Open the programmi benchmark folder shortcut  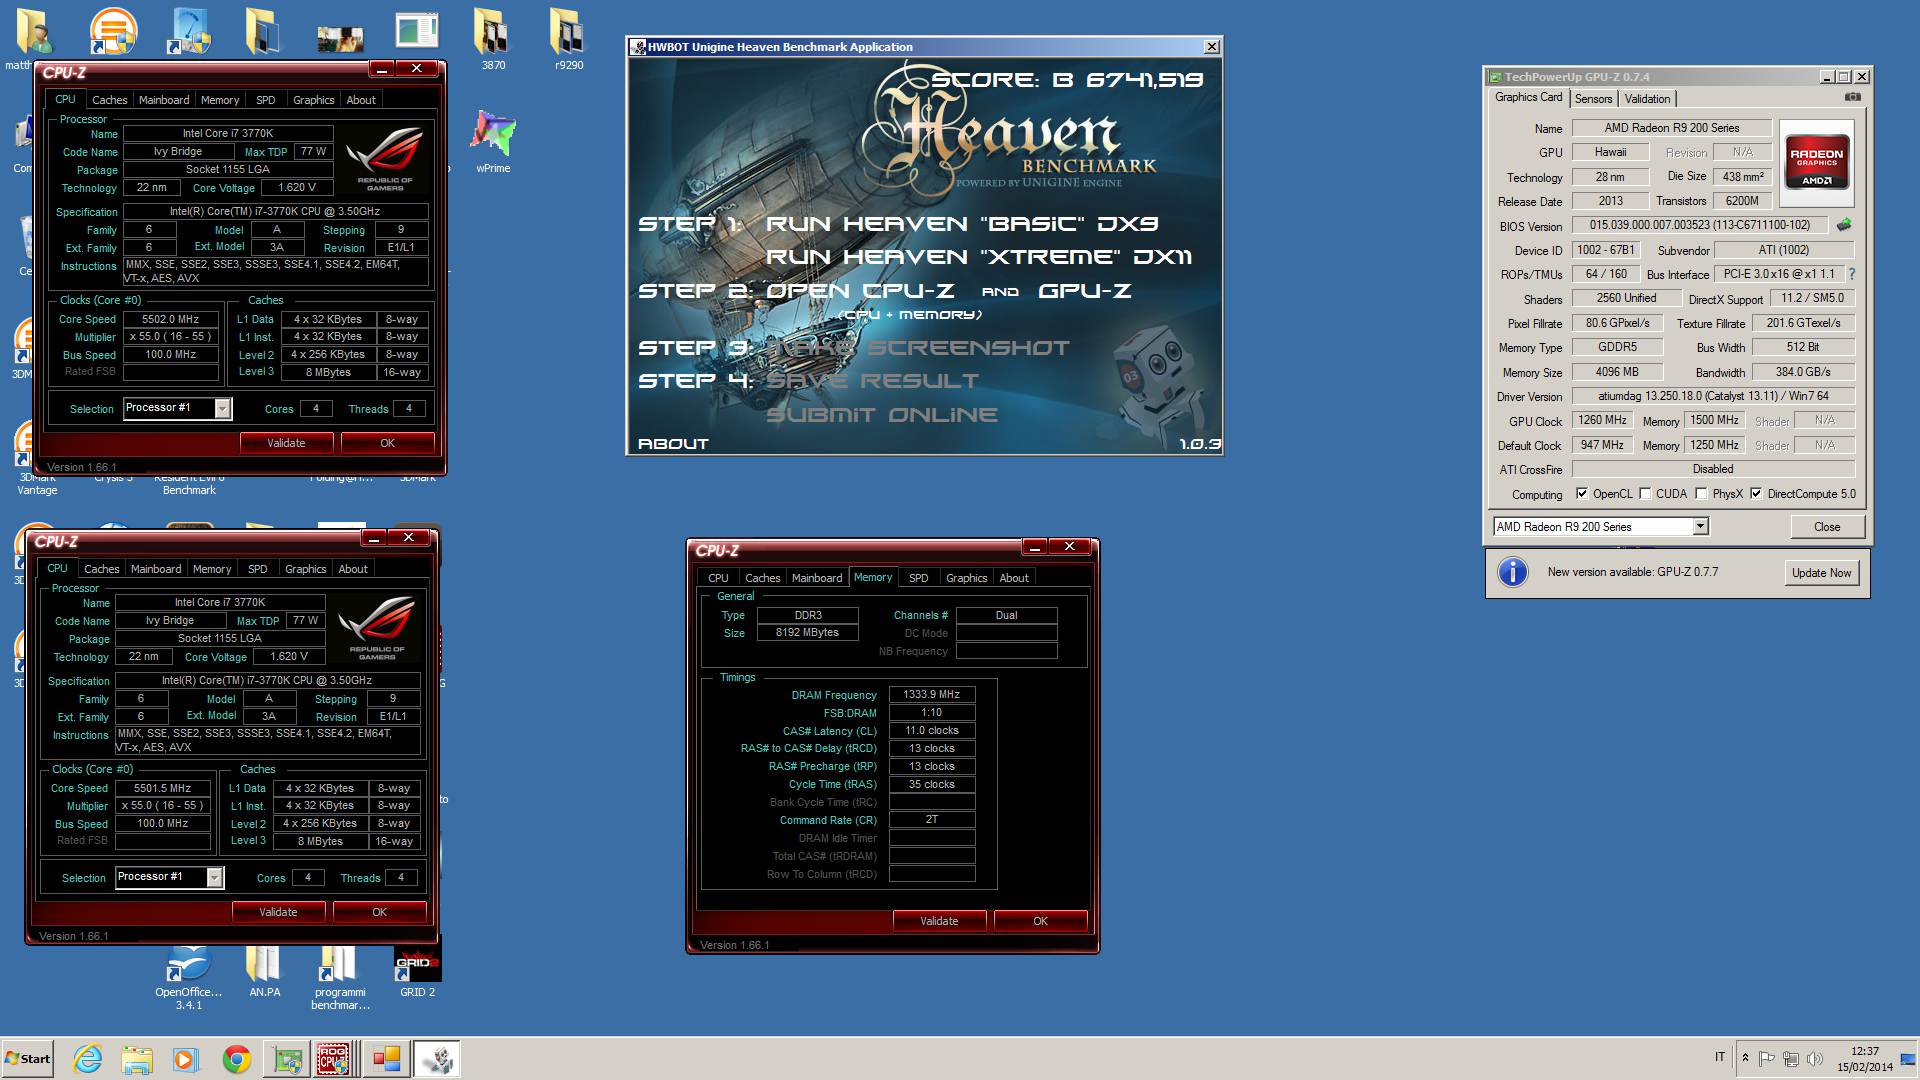340,978
